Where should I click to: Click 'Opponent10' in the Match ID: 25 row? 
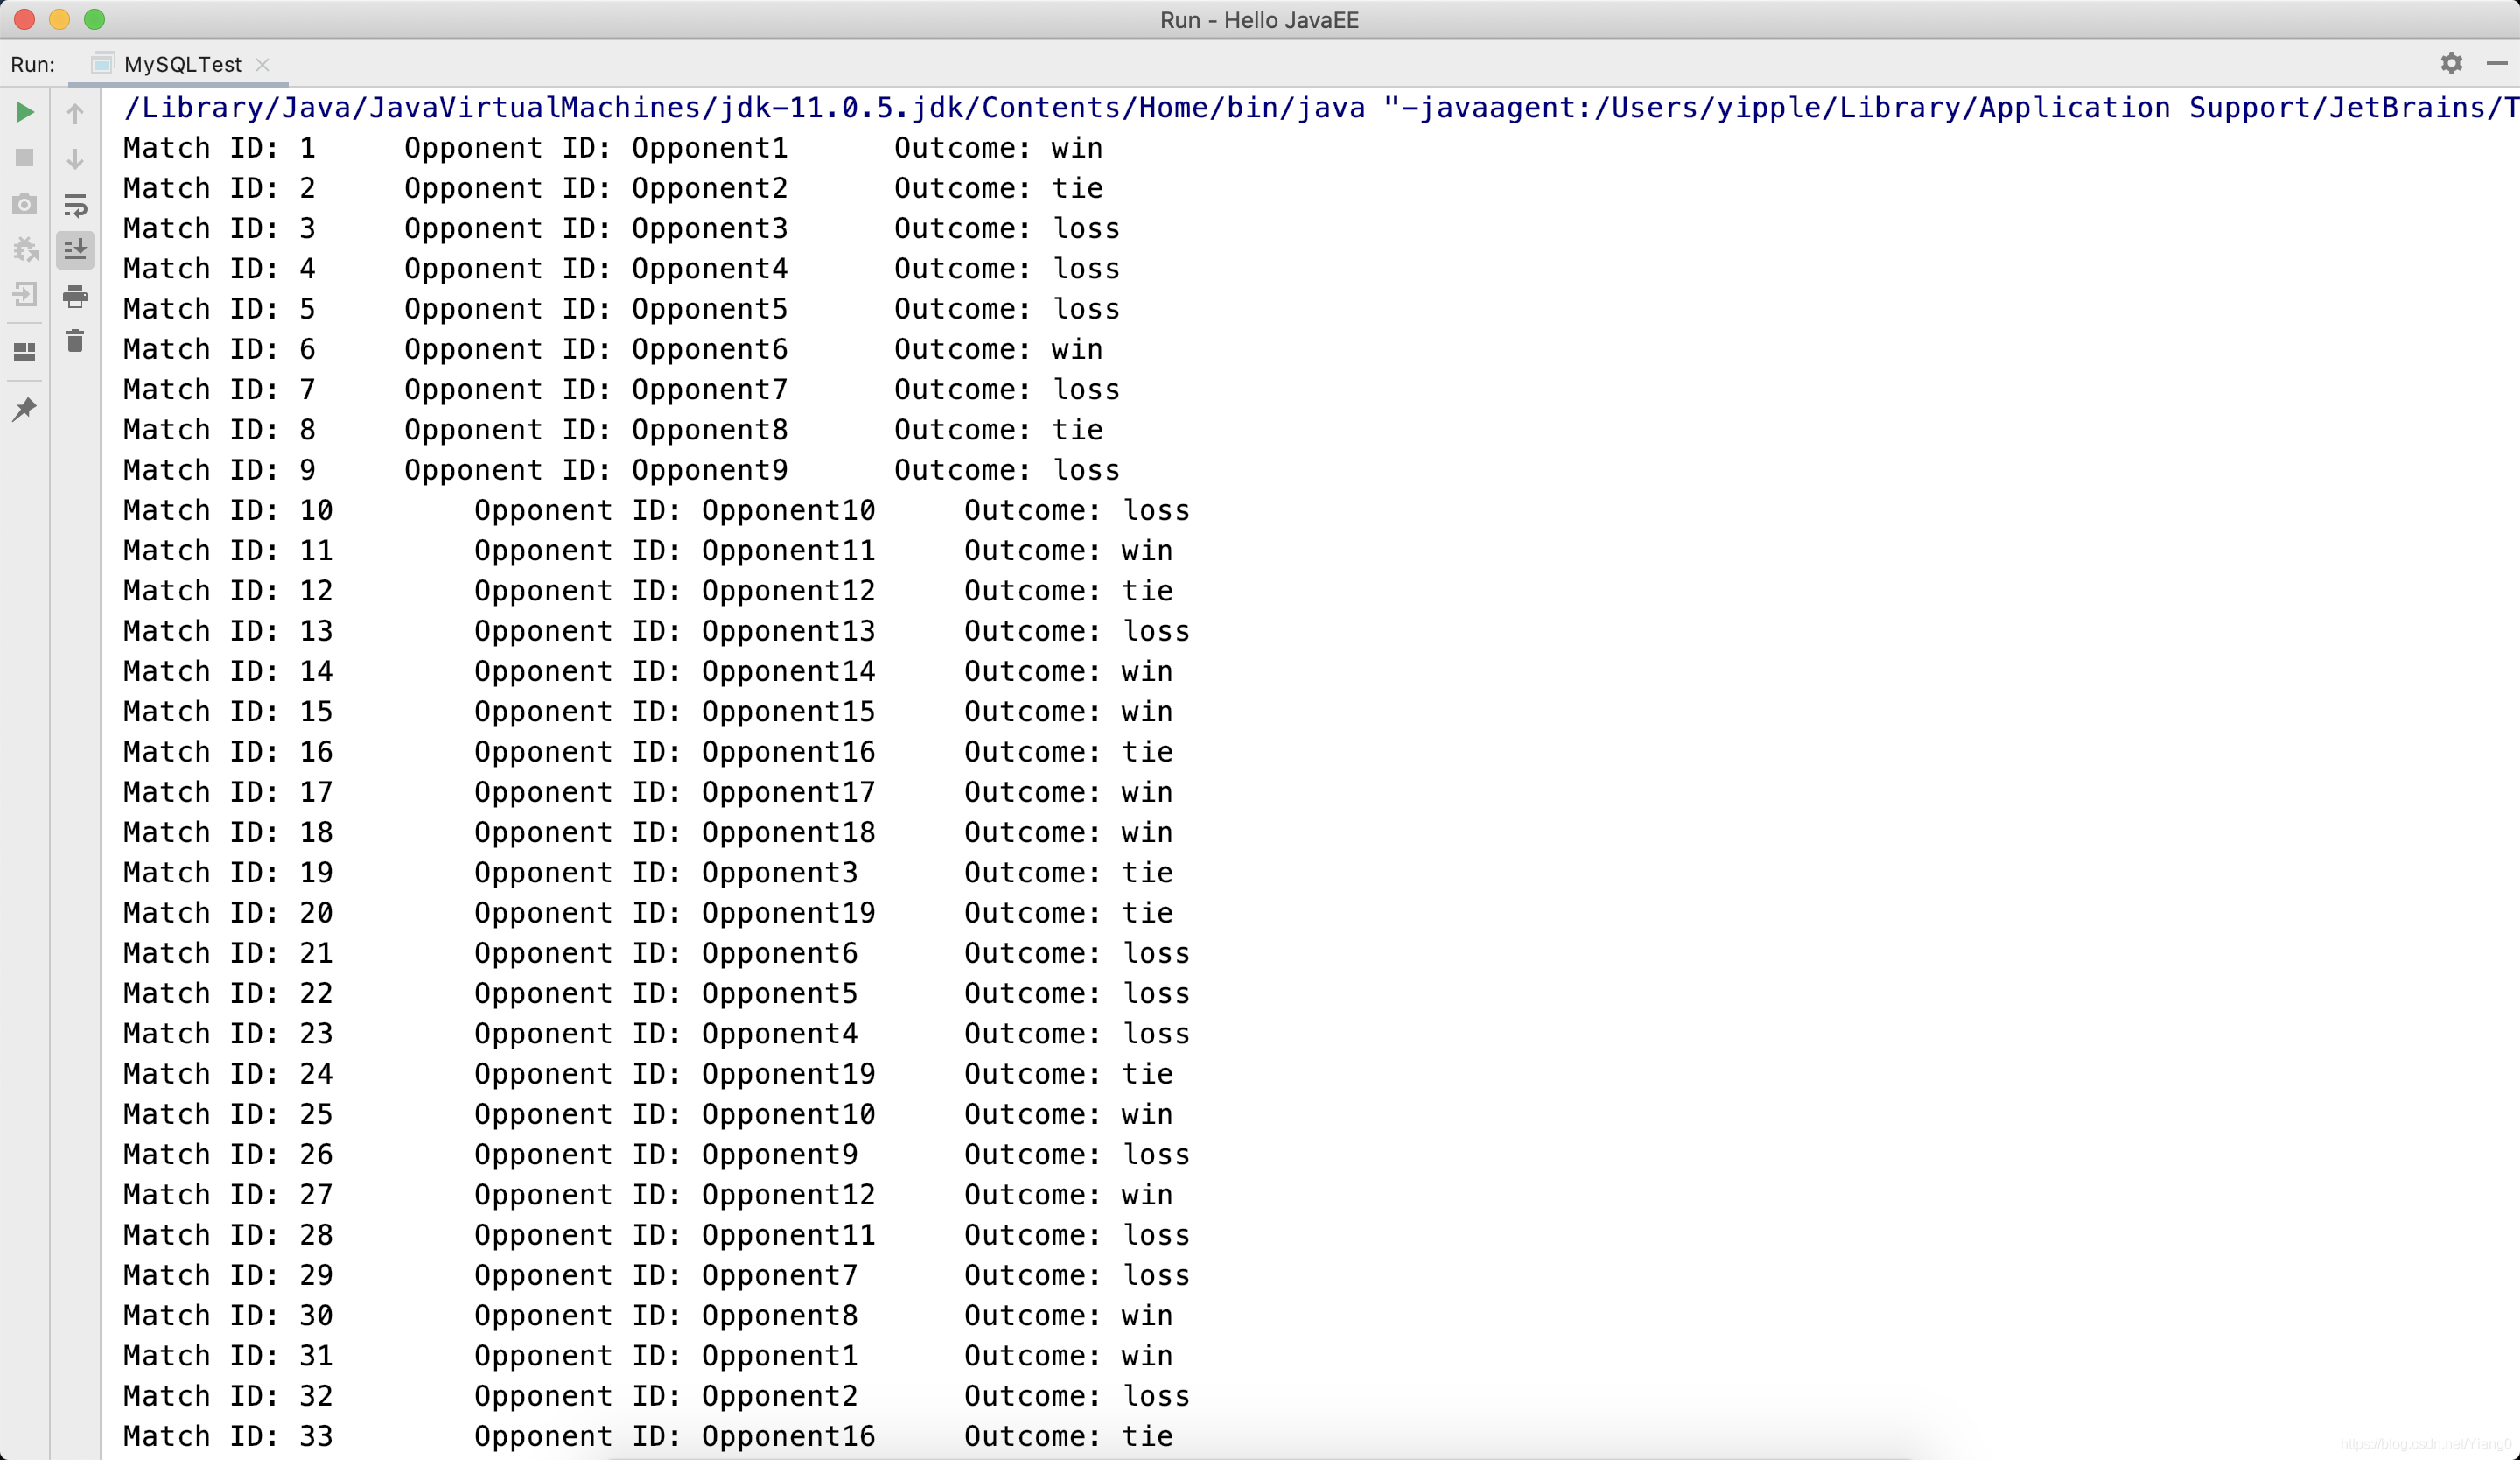point(788,1114)
